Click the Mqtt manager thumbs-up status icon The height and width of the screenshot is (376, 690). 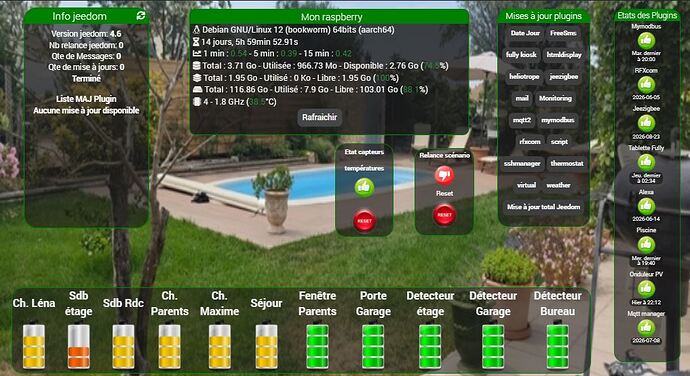point(646,328)
